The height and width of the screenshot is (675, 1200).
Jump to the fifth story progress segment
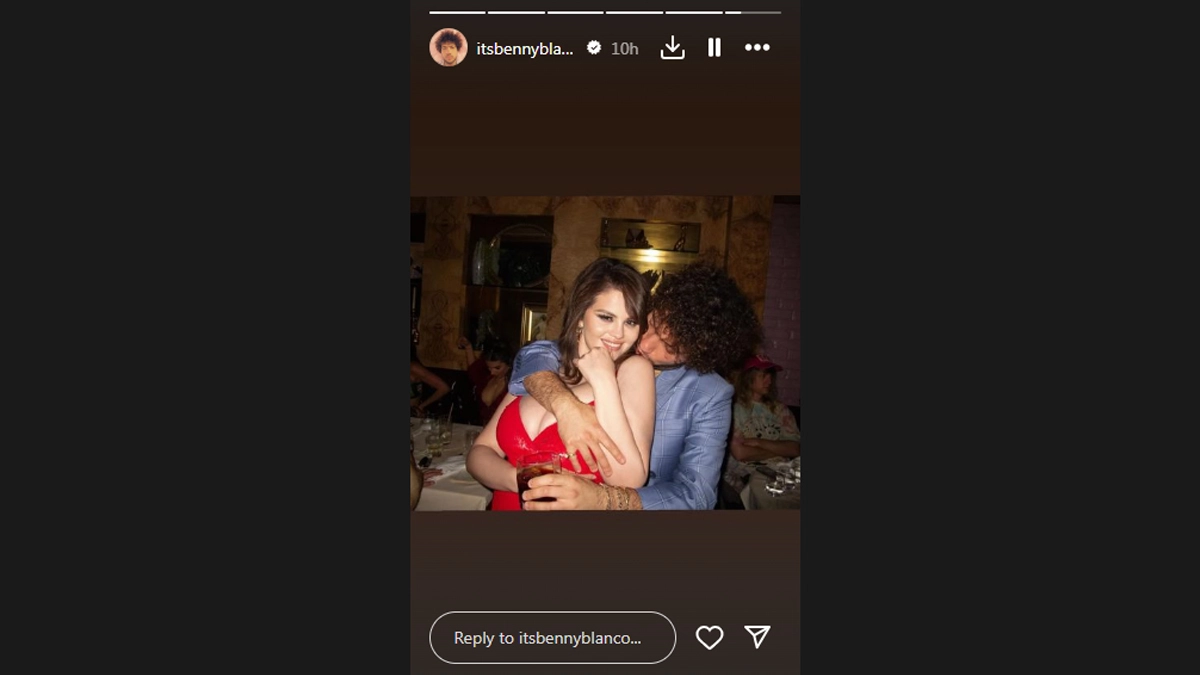693,12
